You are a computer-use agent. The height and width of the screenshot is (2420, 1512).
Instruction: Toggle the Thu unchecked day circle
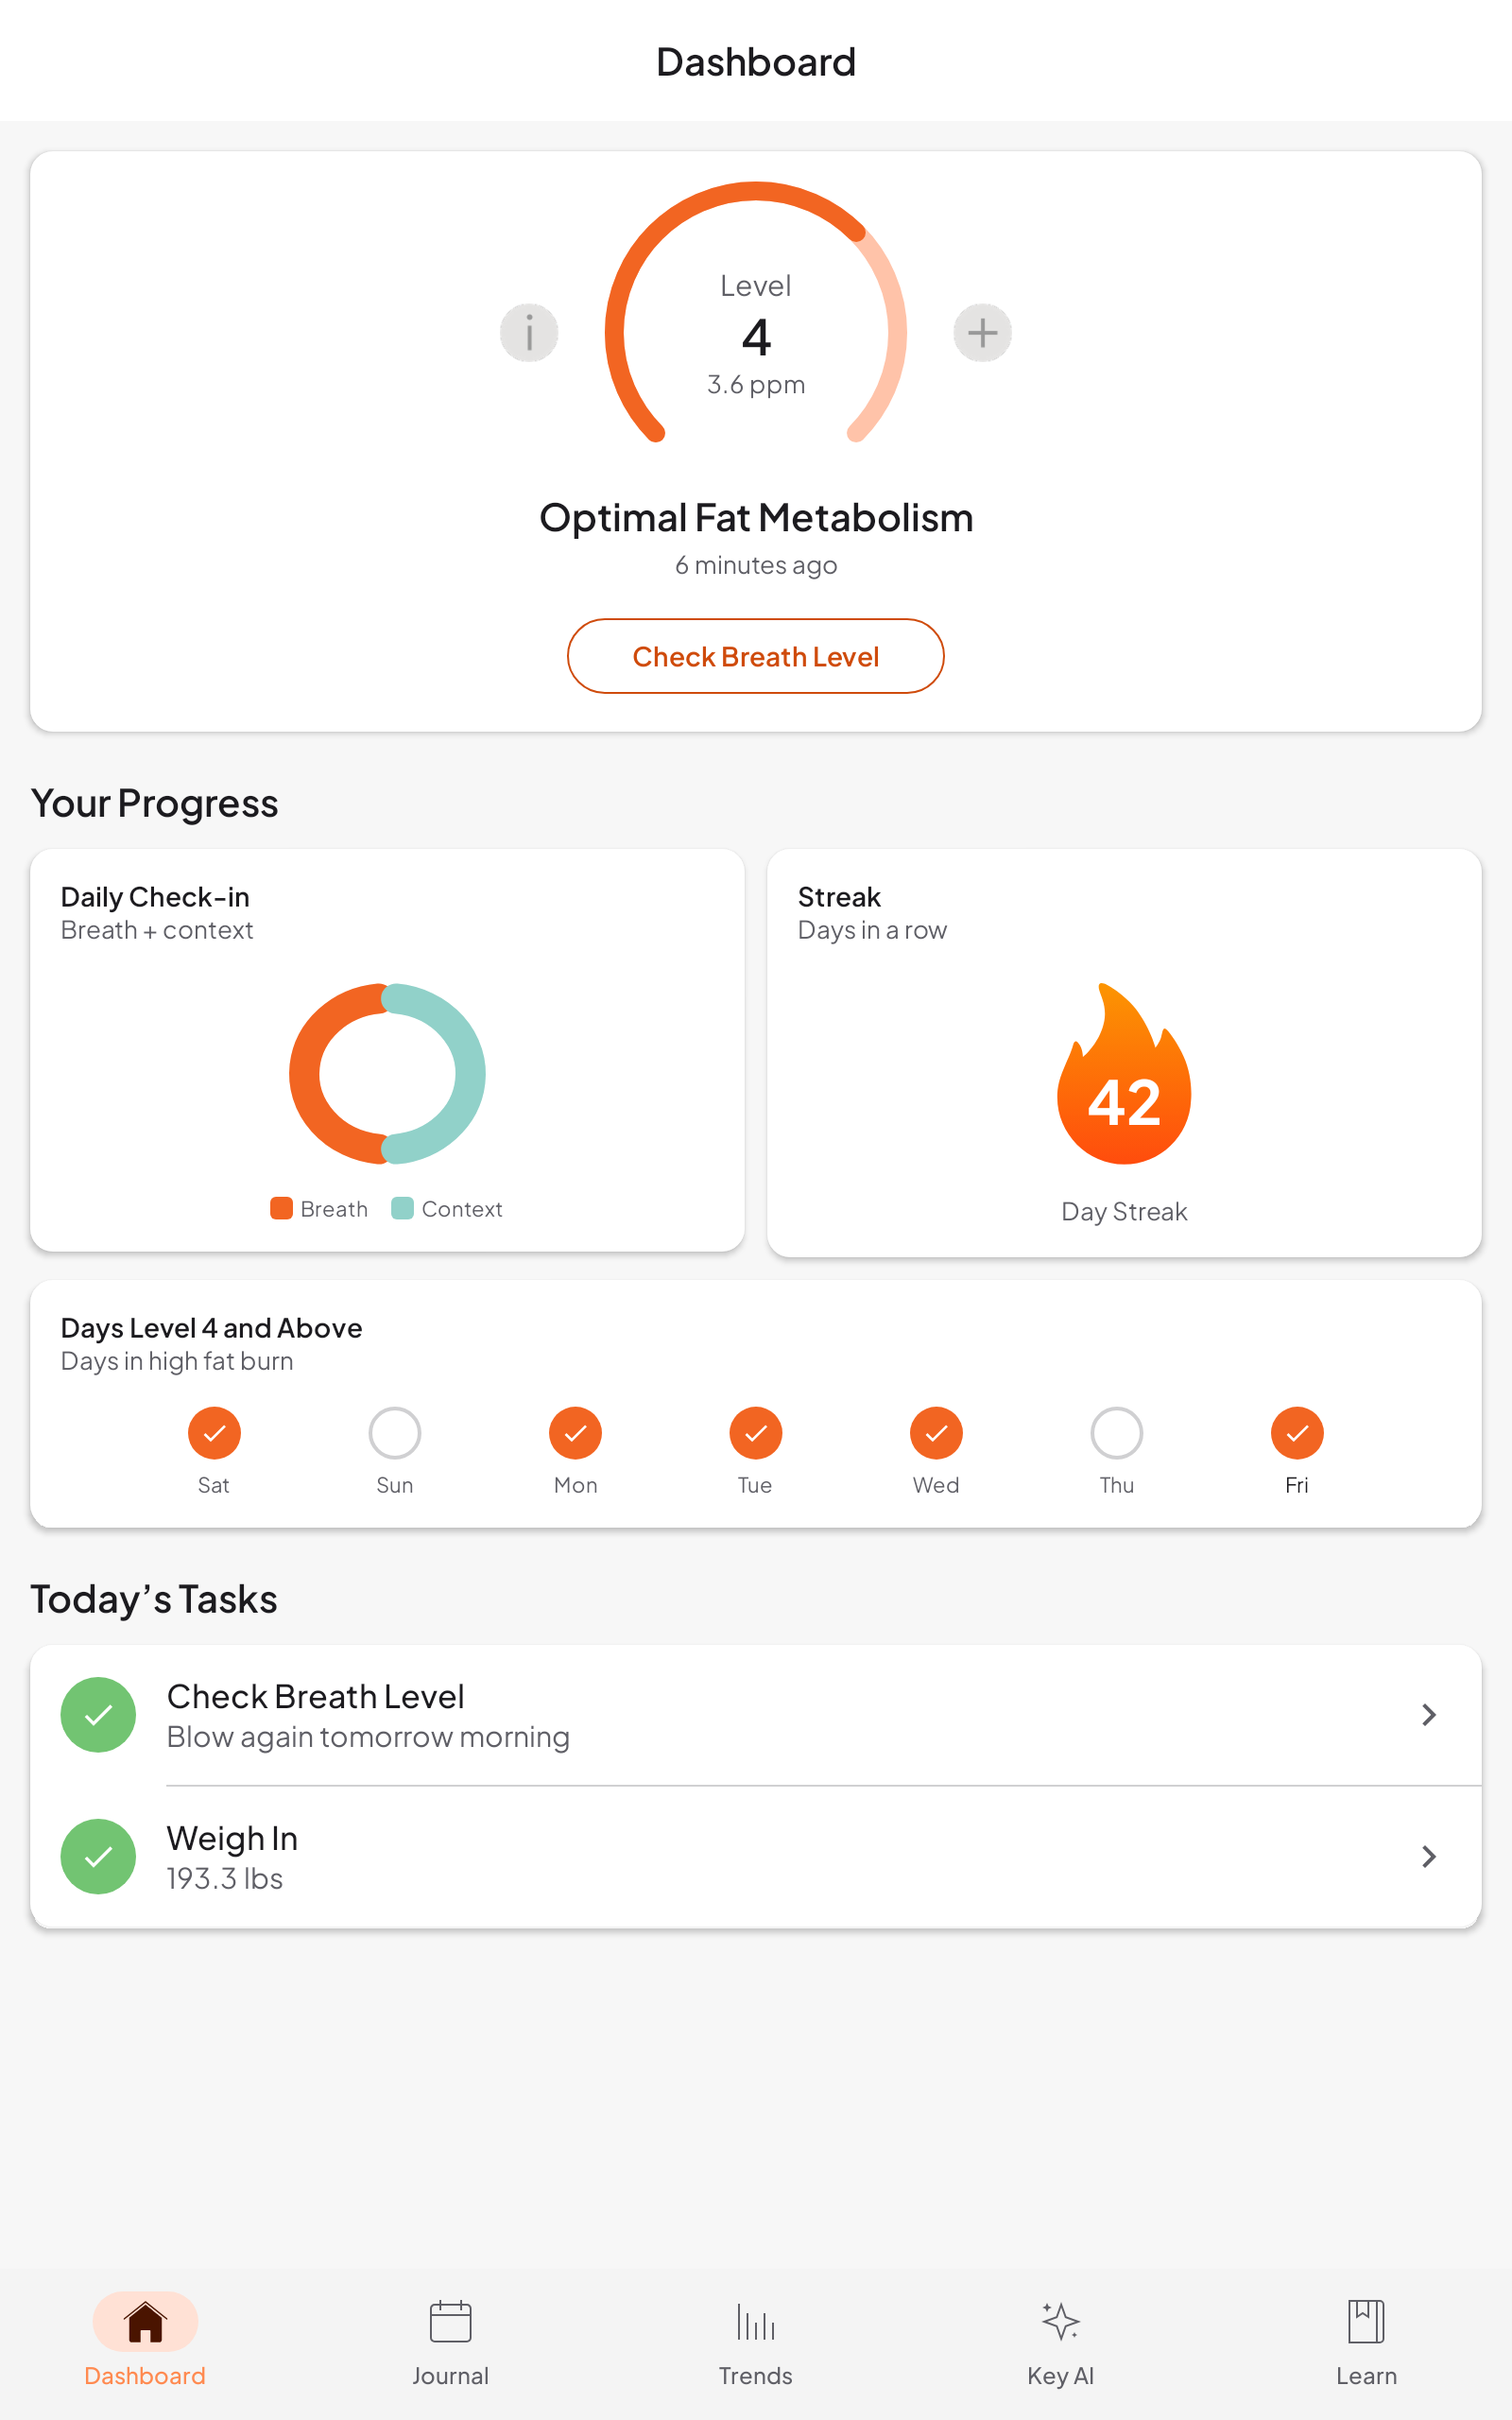[1117, 1433]
